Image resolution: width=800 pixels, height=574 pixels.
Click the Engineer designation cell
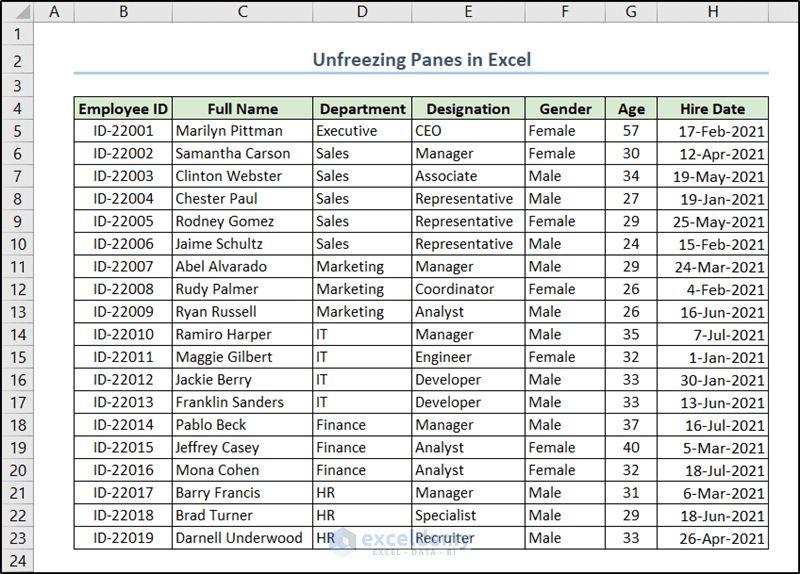pos(467,357)
